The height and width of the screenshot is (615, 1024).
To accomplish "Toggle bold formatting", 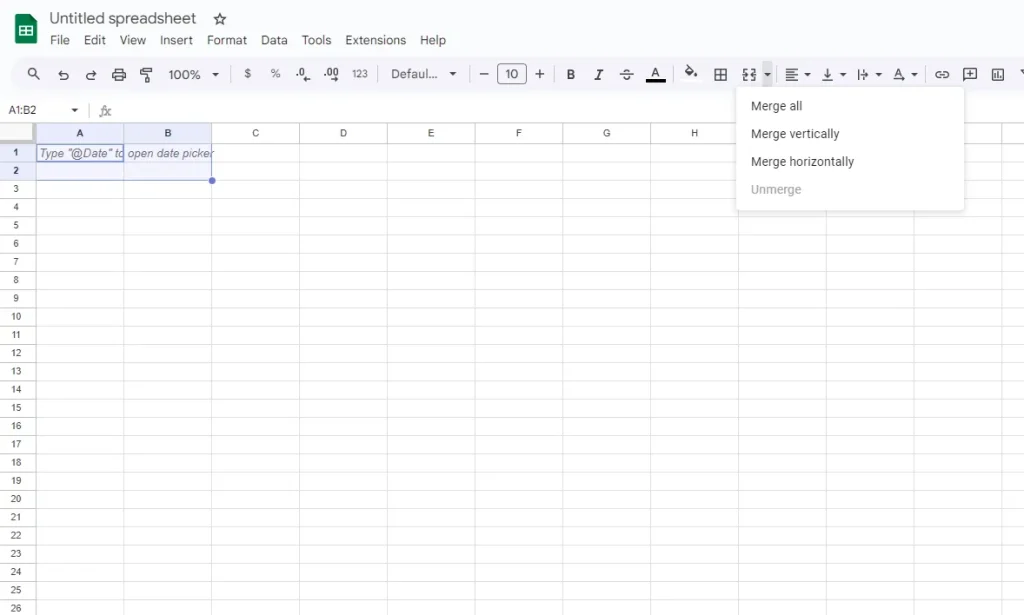I will (x=570, y=74).
